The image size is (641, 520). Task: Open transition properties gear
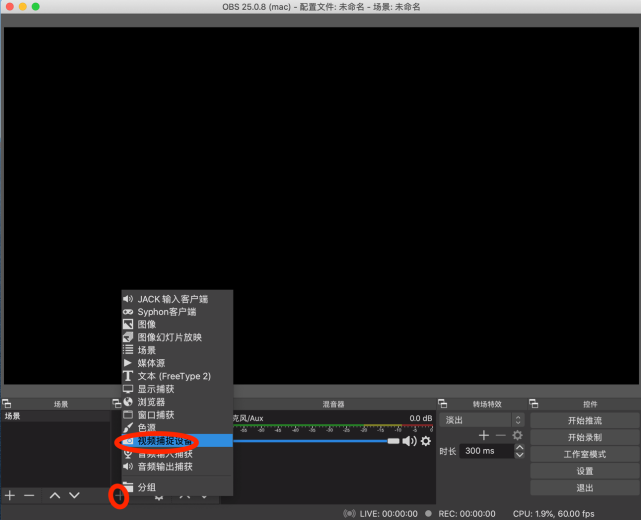click(x=518, y=435)
